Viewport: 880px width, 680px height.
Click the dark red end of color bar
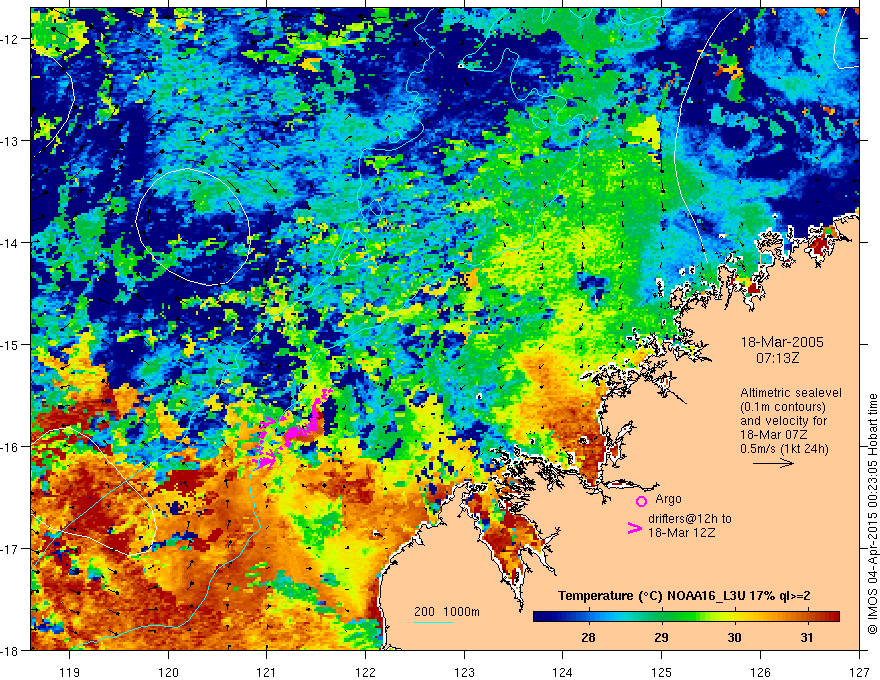[832, 617]
